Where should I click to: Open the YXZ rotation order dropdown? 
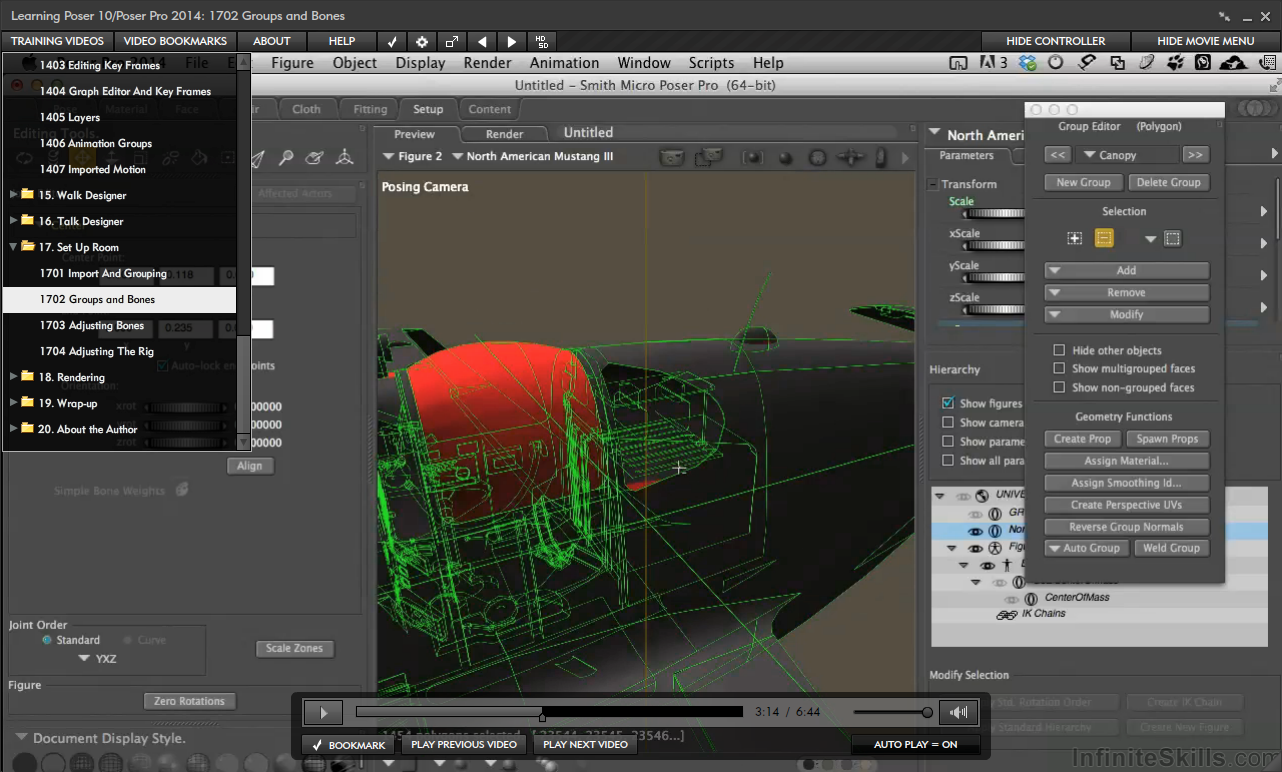point(97,659)
